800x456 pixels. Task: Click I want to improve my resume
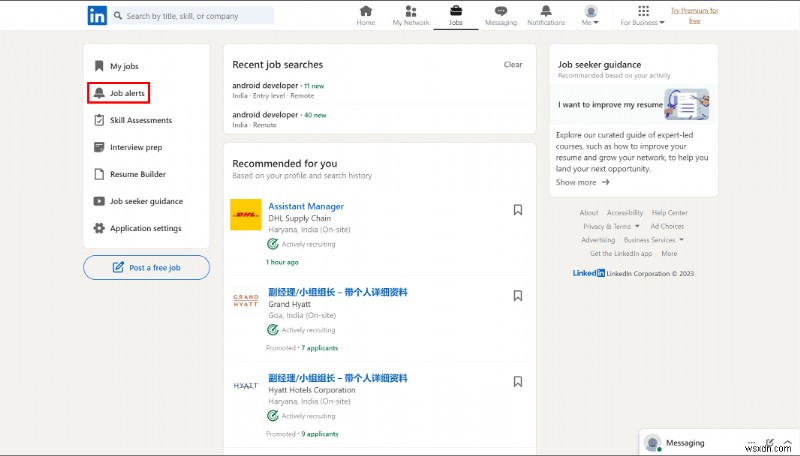click(610, 105)
